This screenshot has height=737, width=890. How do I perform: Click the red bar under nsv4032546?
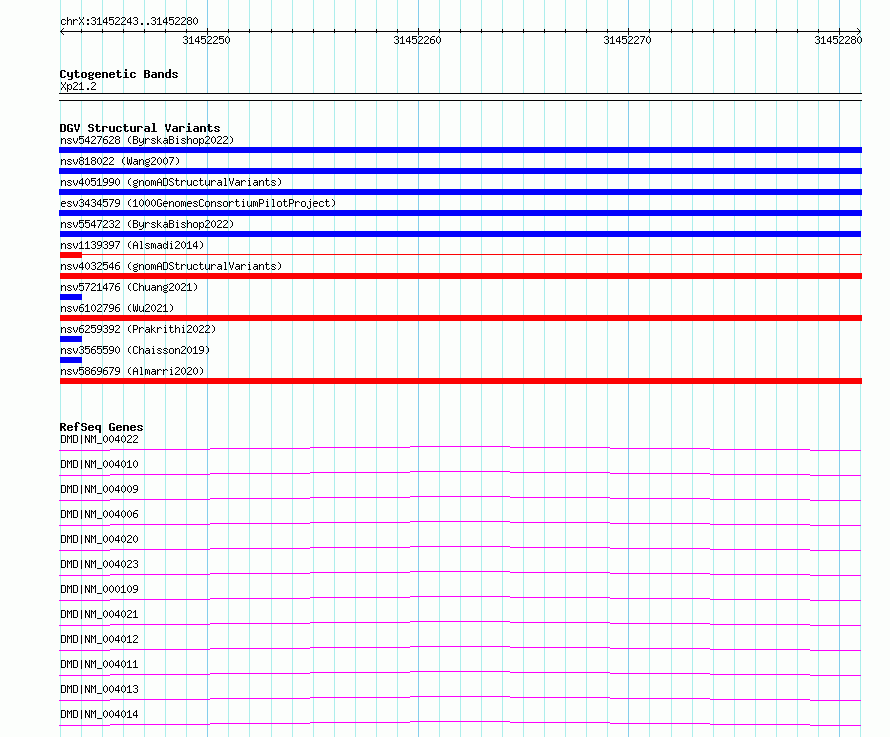coord(460,276)
